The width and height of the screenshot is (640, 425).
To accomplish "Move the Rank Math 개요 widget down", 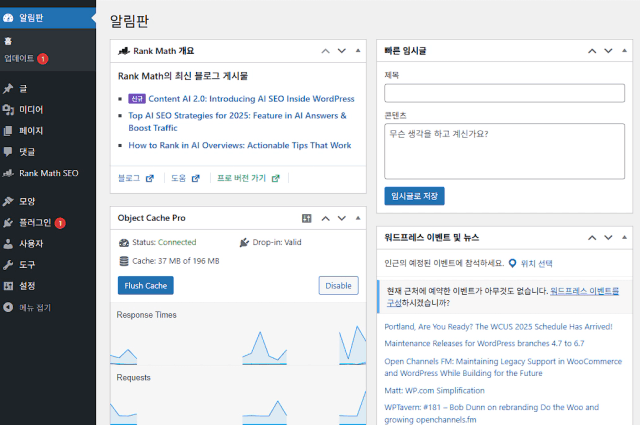I will pos(342,51).
